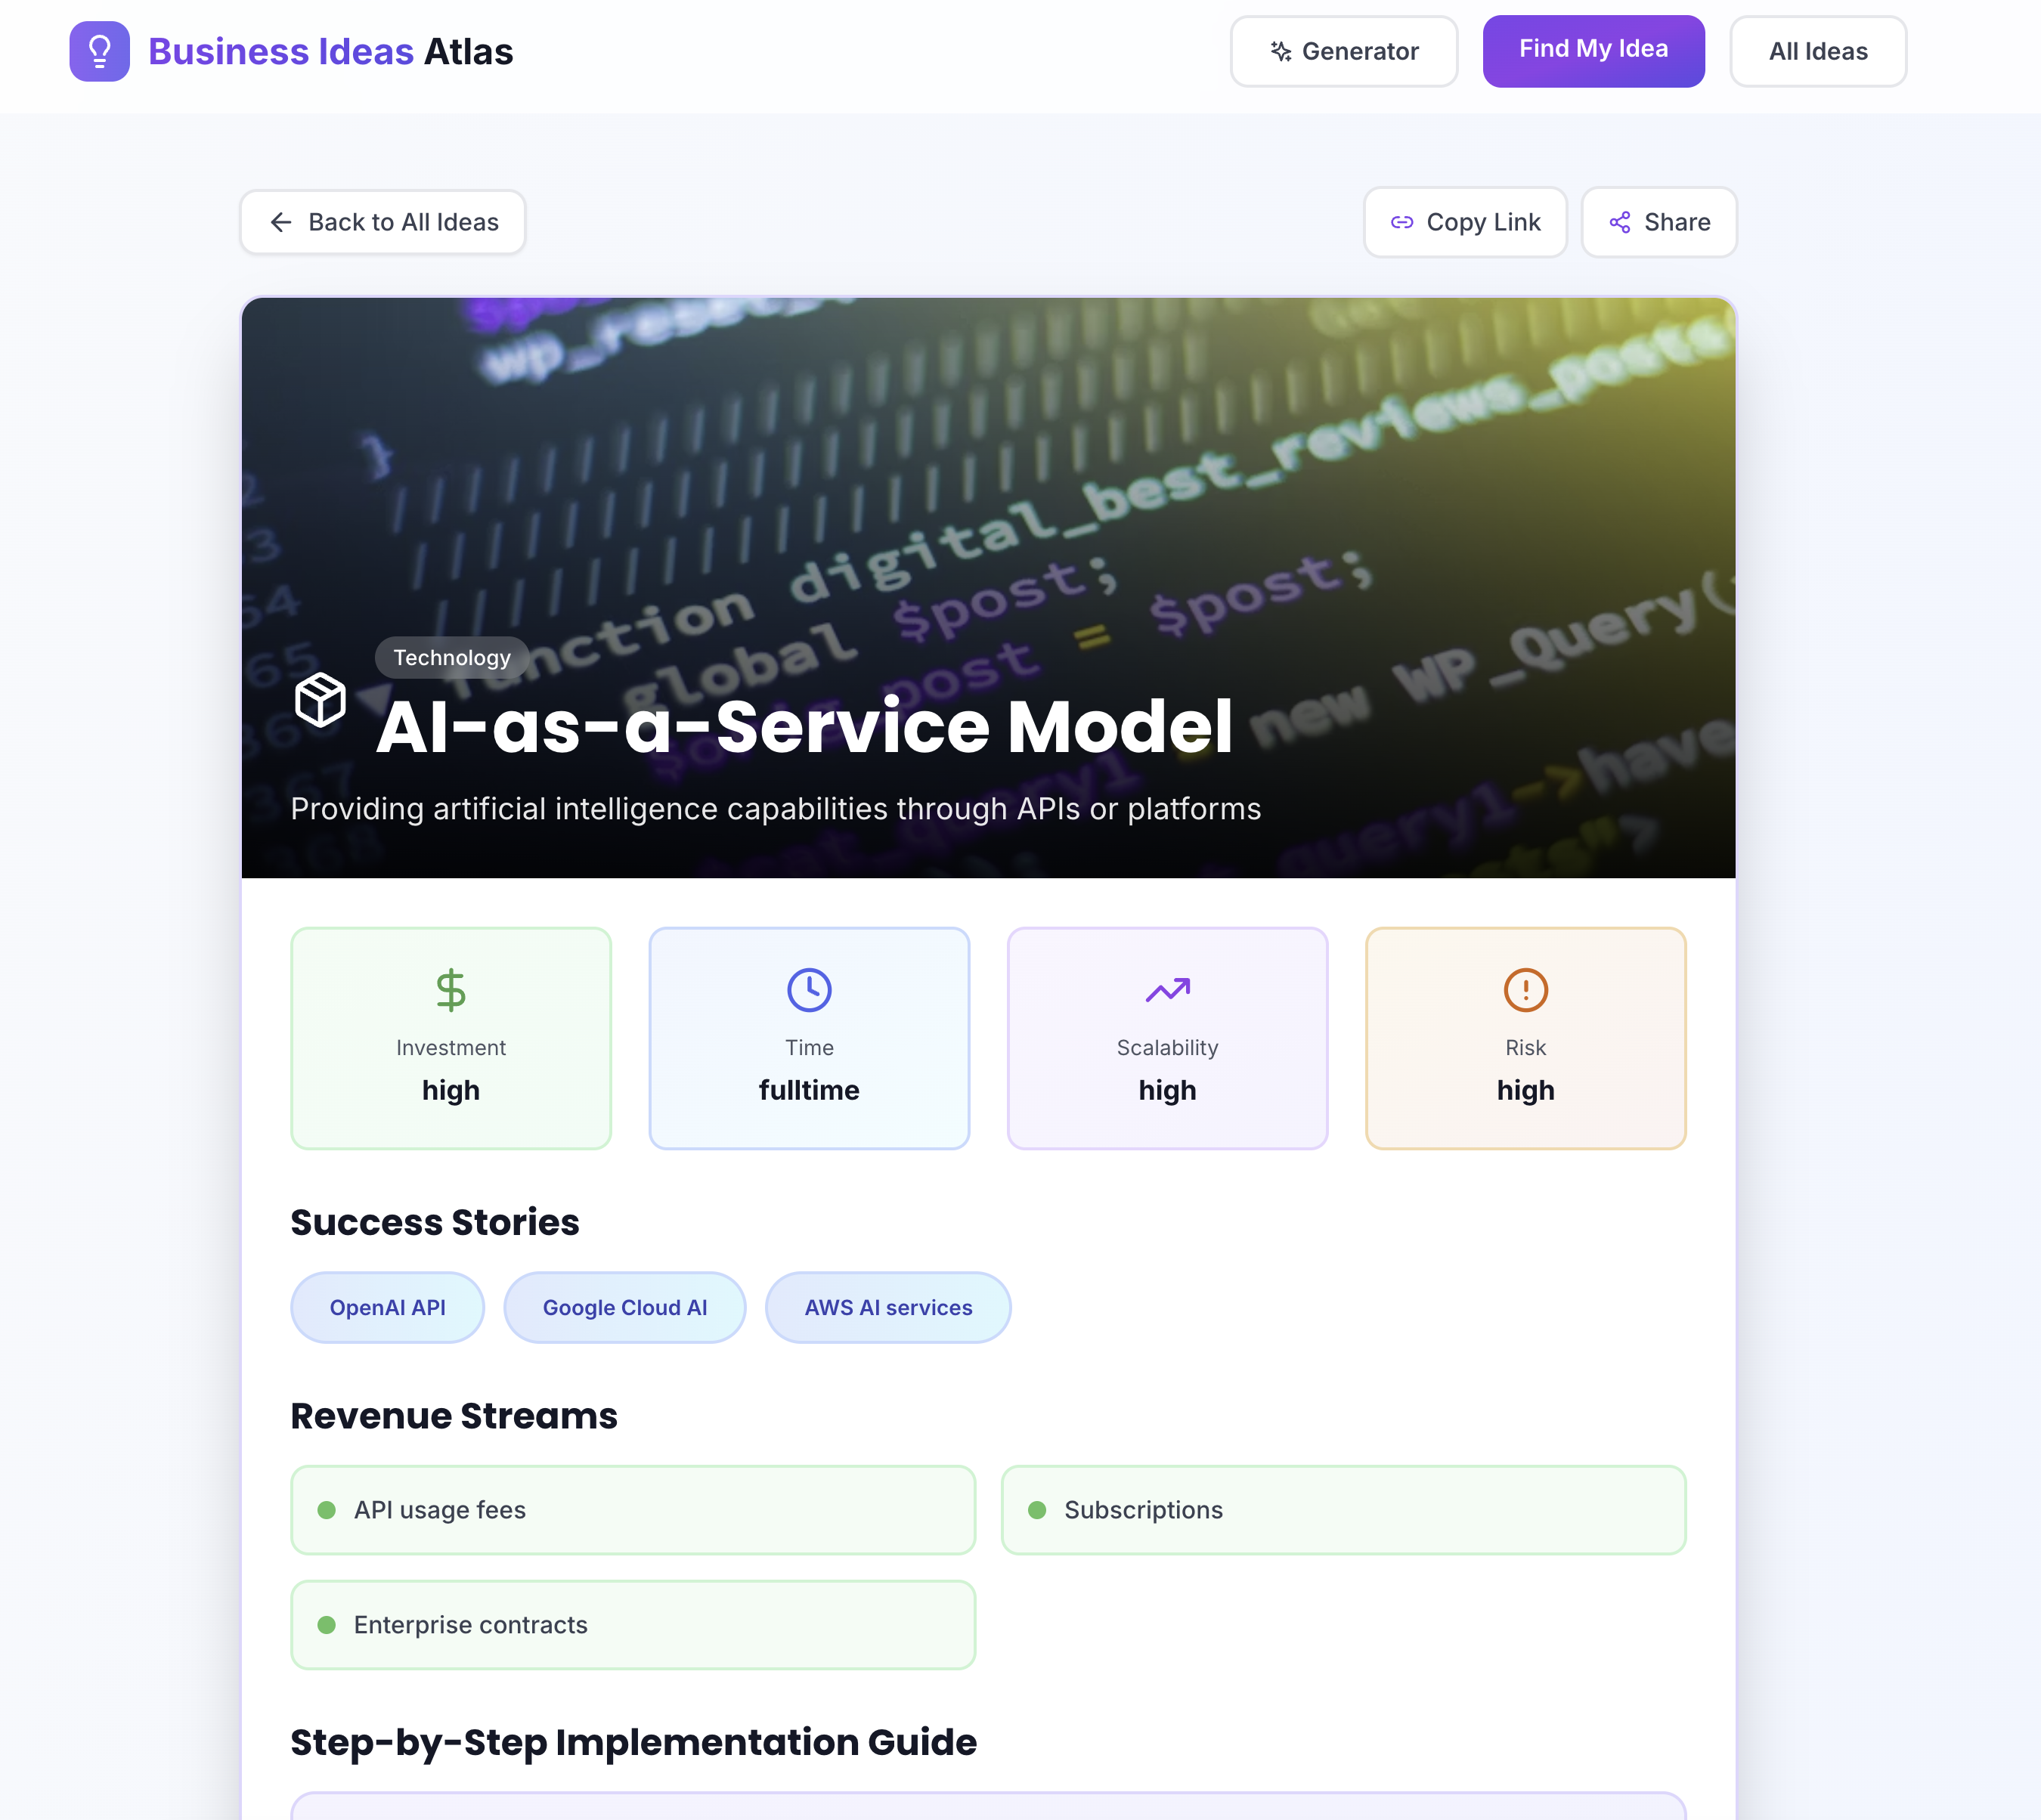Select the Time fulltime card
2041x1820 pixels.
pos(809,1038)
